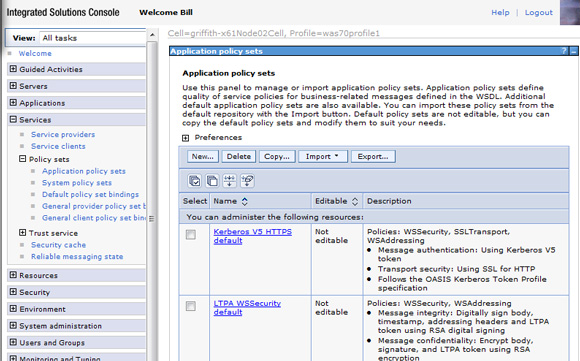Click the Deselect All items icon
Viewport: 580px width, 361px height.
point(212,181)
